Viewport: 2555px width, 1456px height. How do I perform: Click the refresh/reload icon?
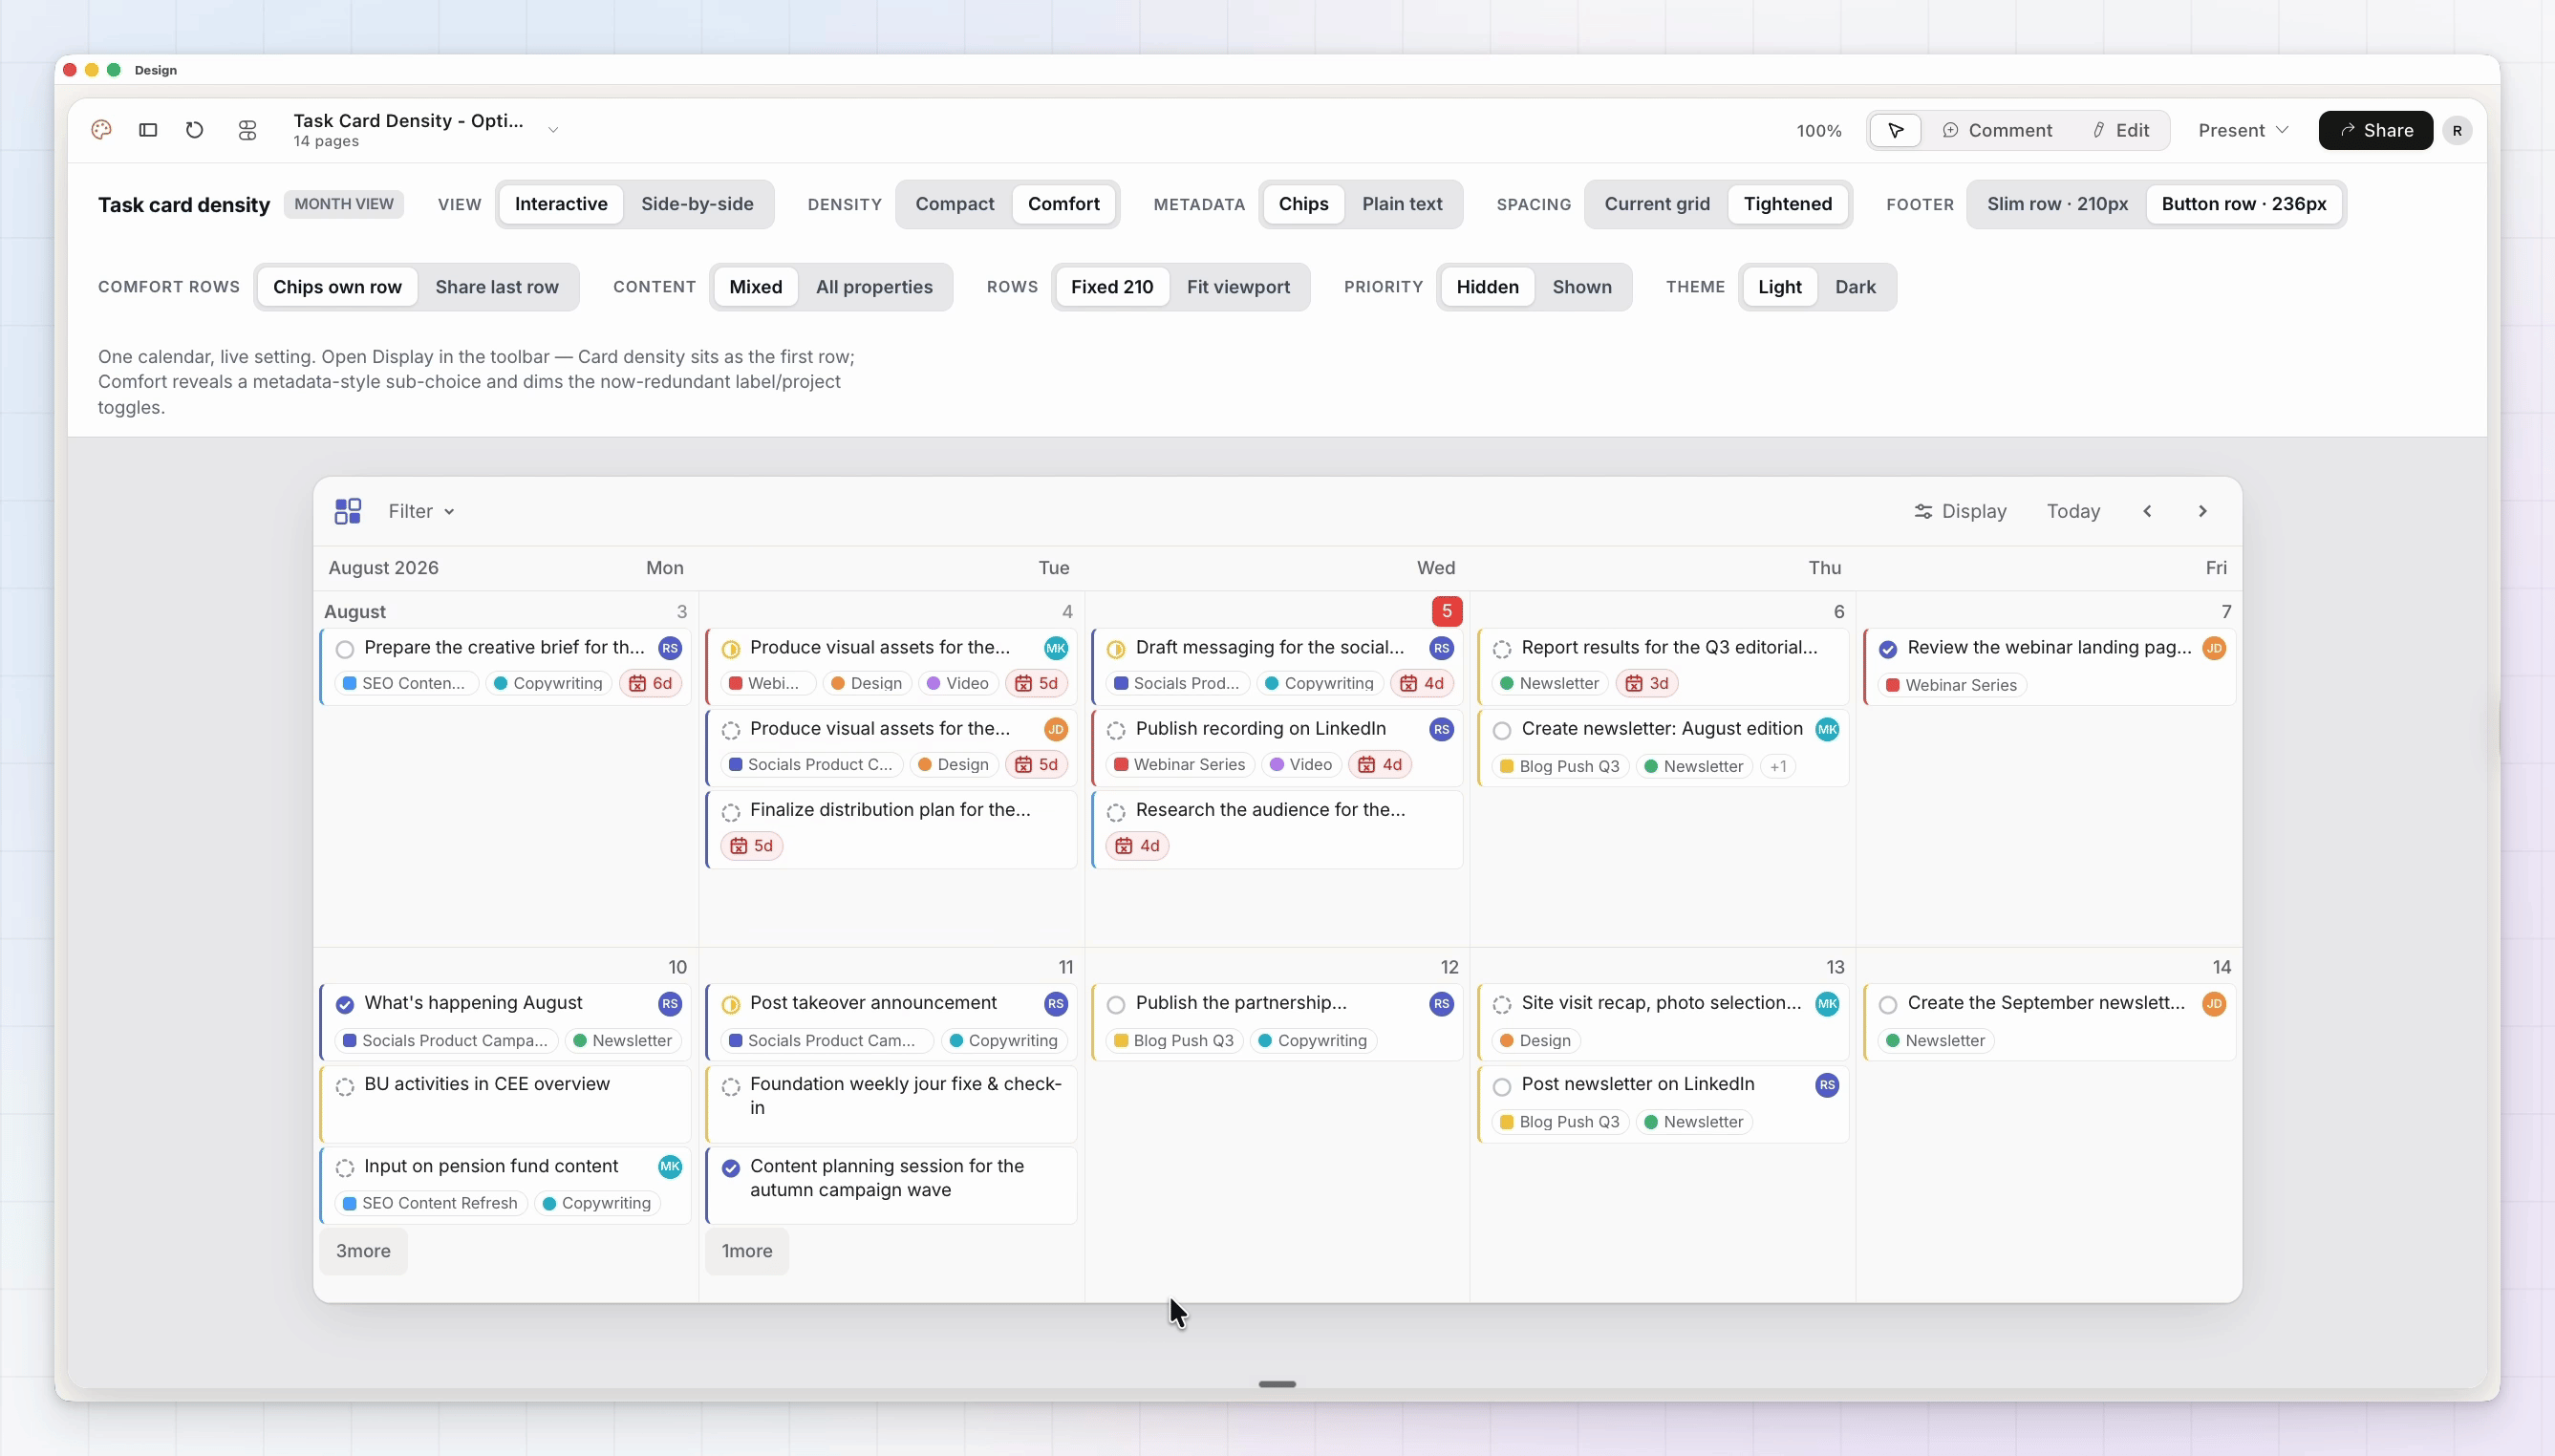click(x=195, y=130)
